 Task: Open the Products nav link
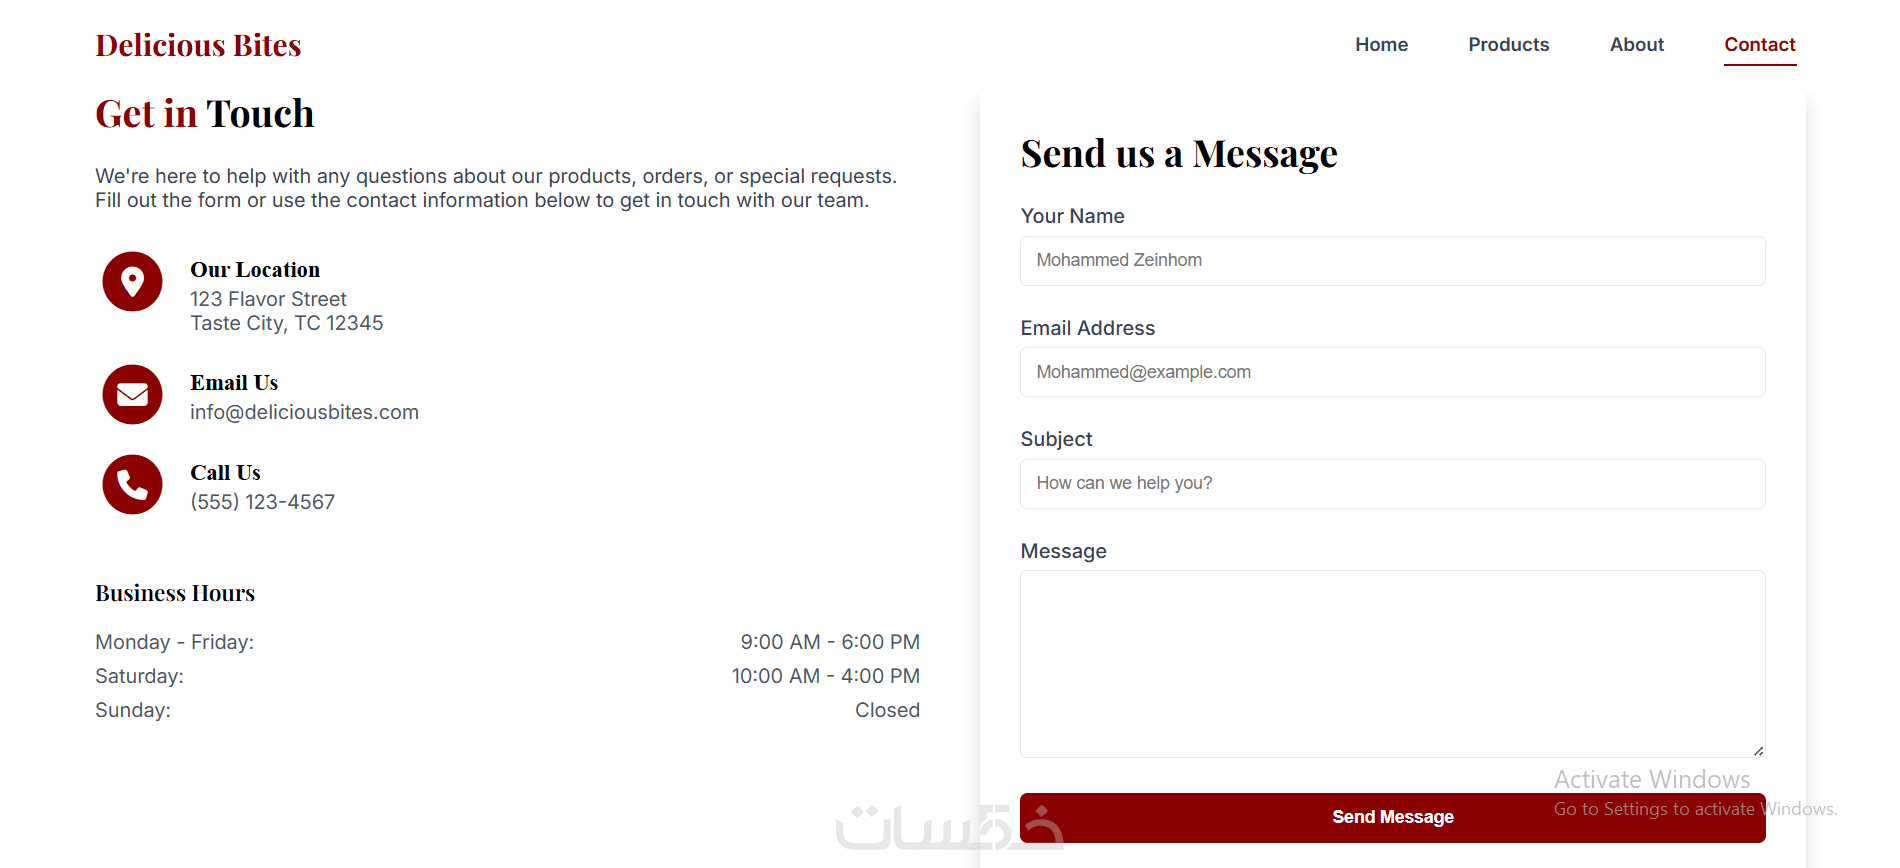point(1508,44)
